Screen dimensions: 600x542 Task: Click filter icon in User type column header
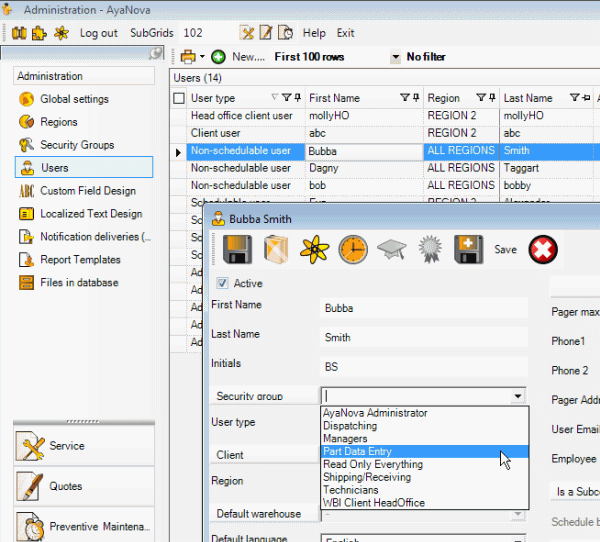coord(286,98)
